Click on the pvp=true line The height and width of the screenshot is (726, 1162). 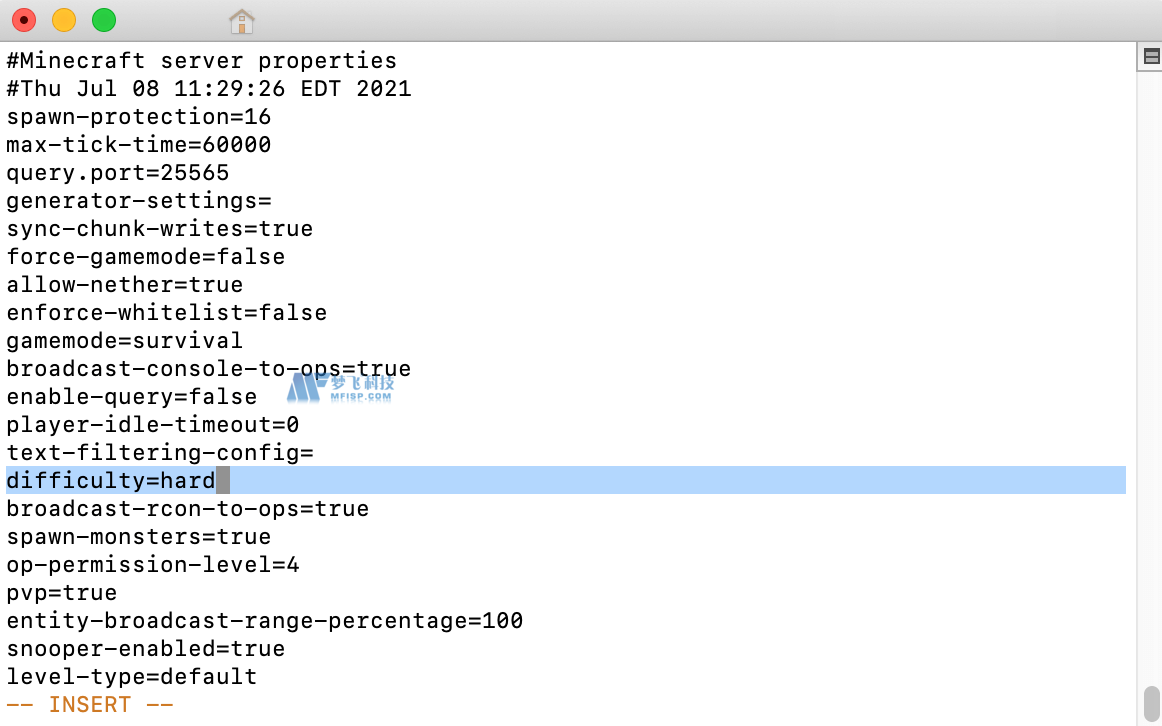pyautogui.click(x=62, y=593)
